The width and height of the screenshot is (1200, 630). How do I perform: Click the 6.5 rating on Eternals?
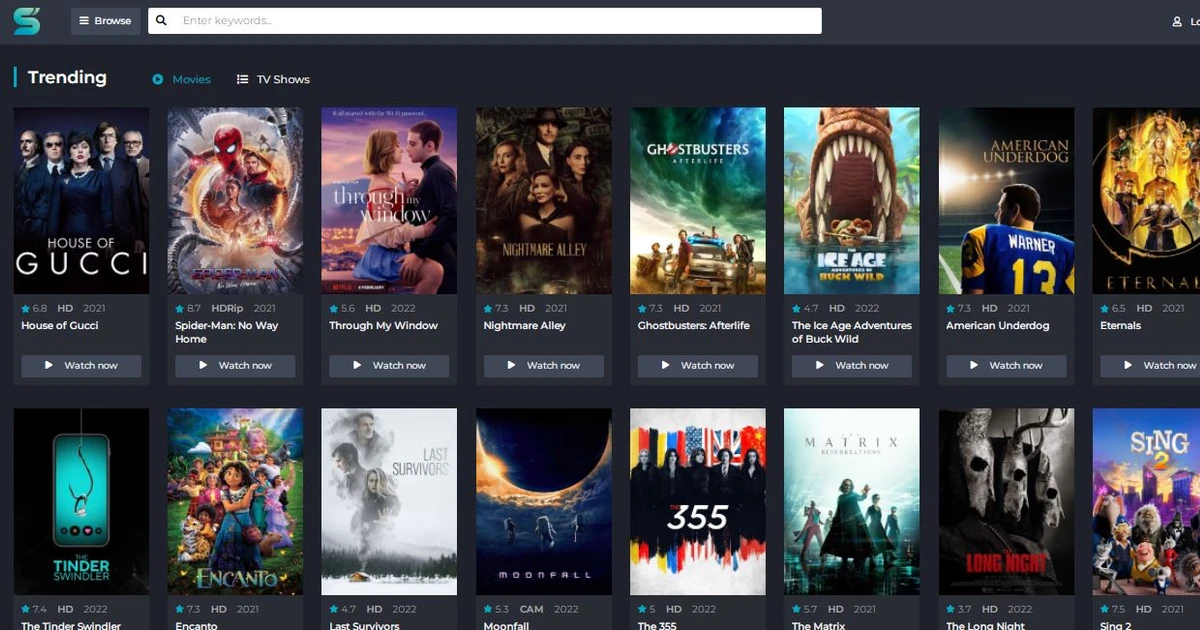[1113, 308]
